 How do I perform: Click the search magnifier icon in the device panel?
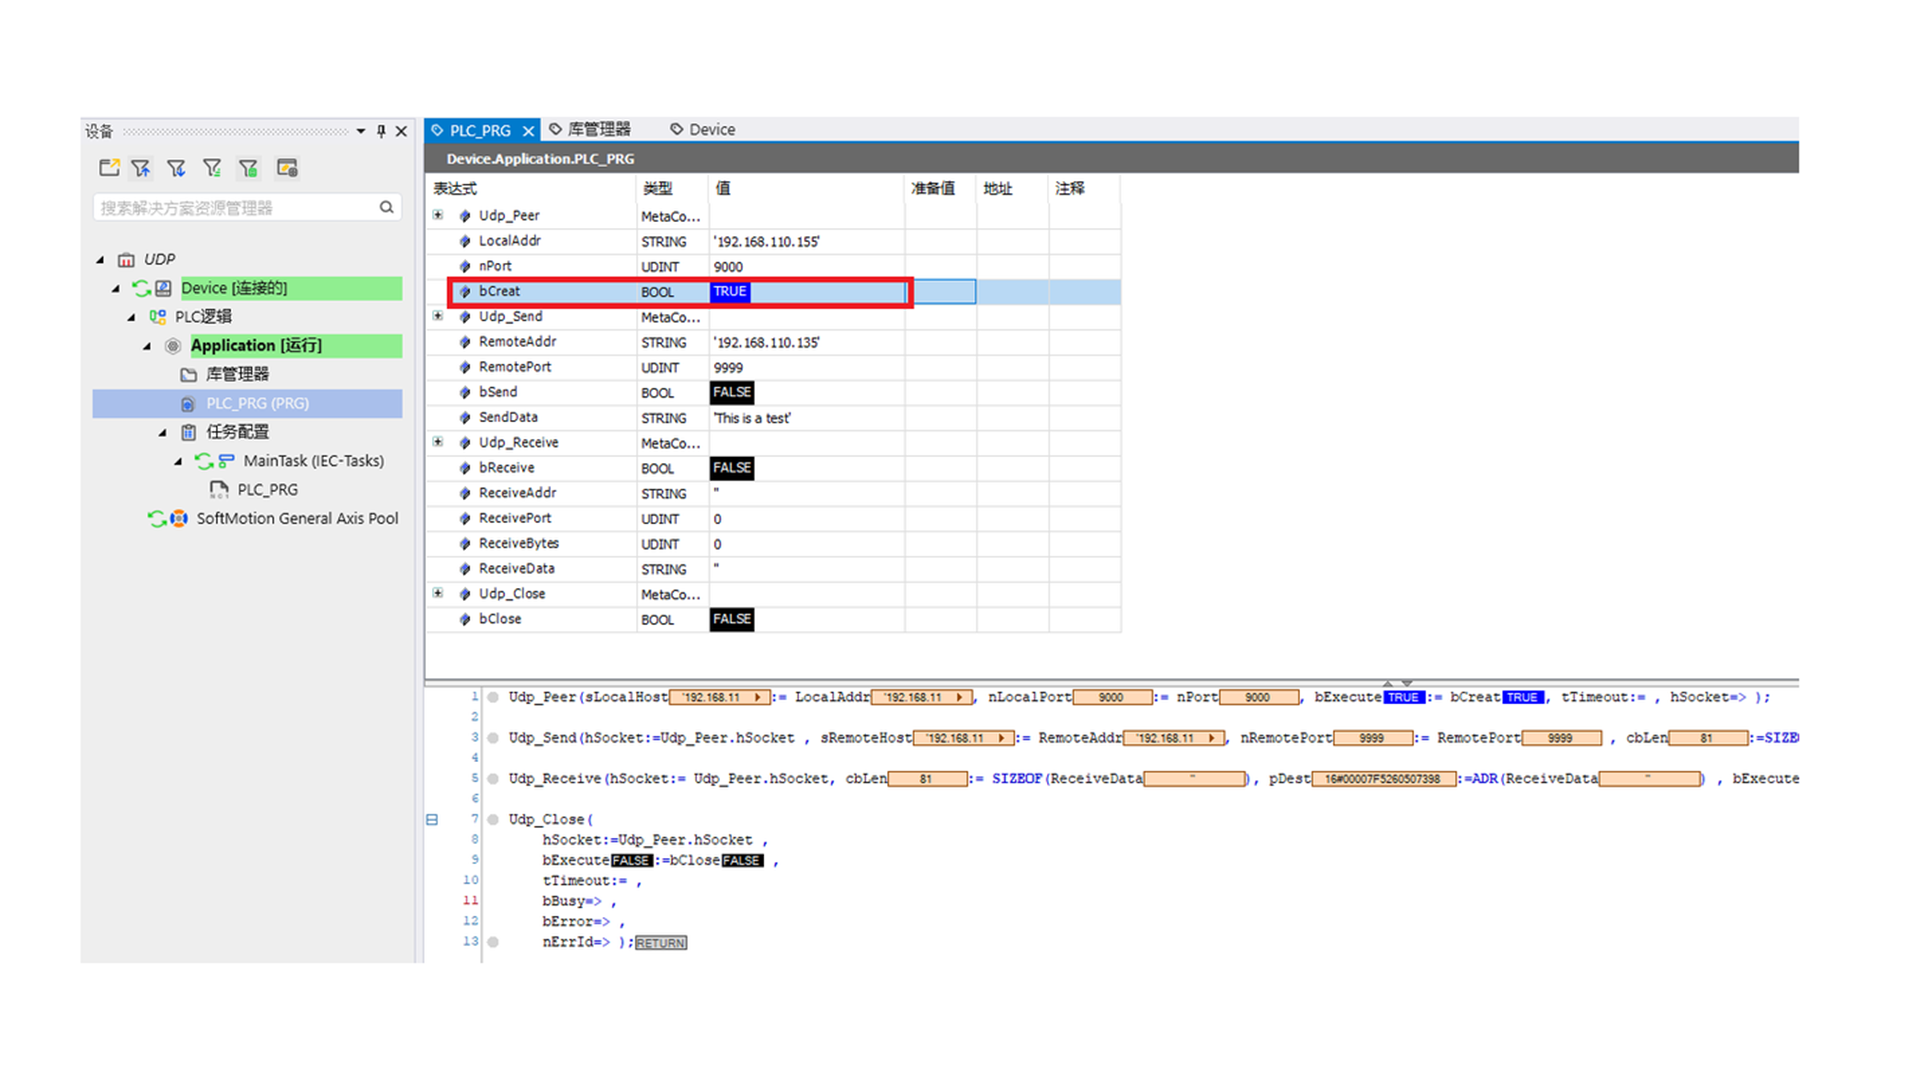386,207
